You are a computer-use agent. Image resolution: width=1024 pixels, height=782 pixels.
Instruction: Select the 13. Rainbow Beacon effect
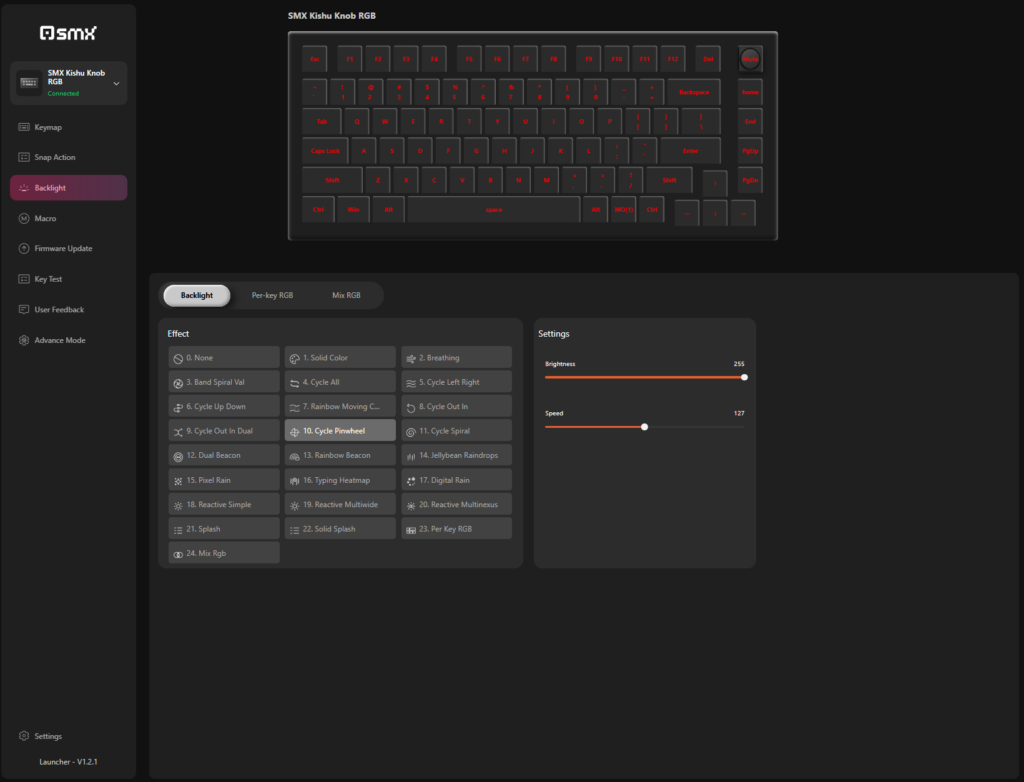pos(340,455)
